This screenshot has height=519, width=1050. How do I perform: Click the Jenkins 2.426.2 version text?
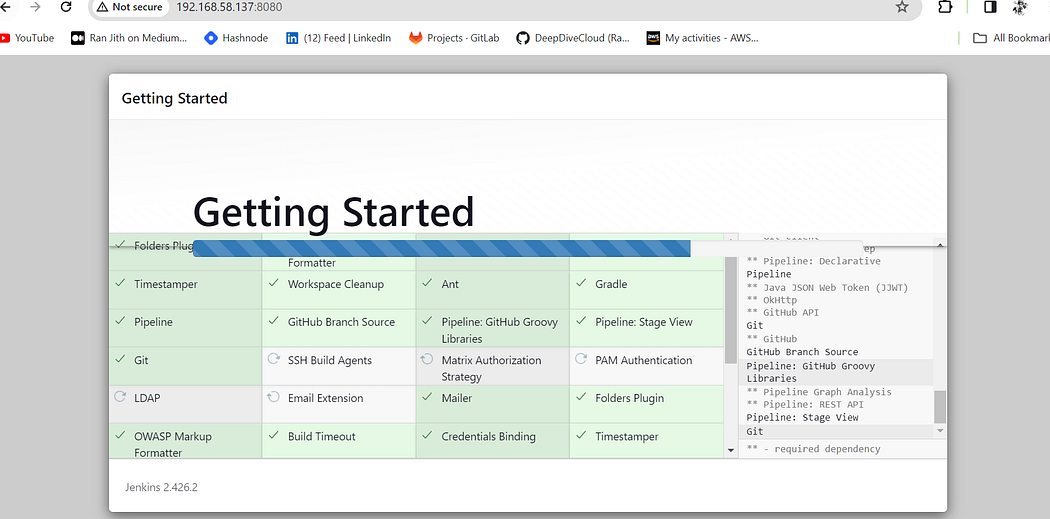click(161, 488)
